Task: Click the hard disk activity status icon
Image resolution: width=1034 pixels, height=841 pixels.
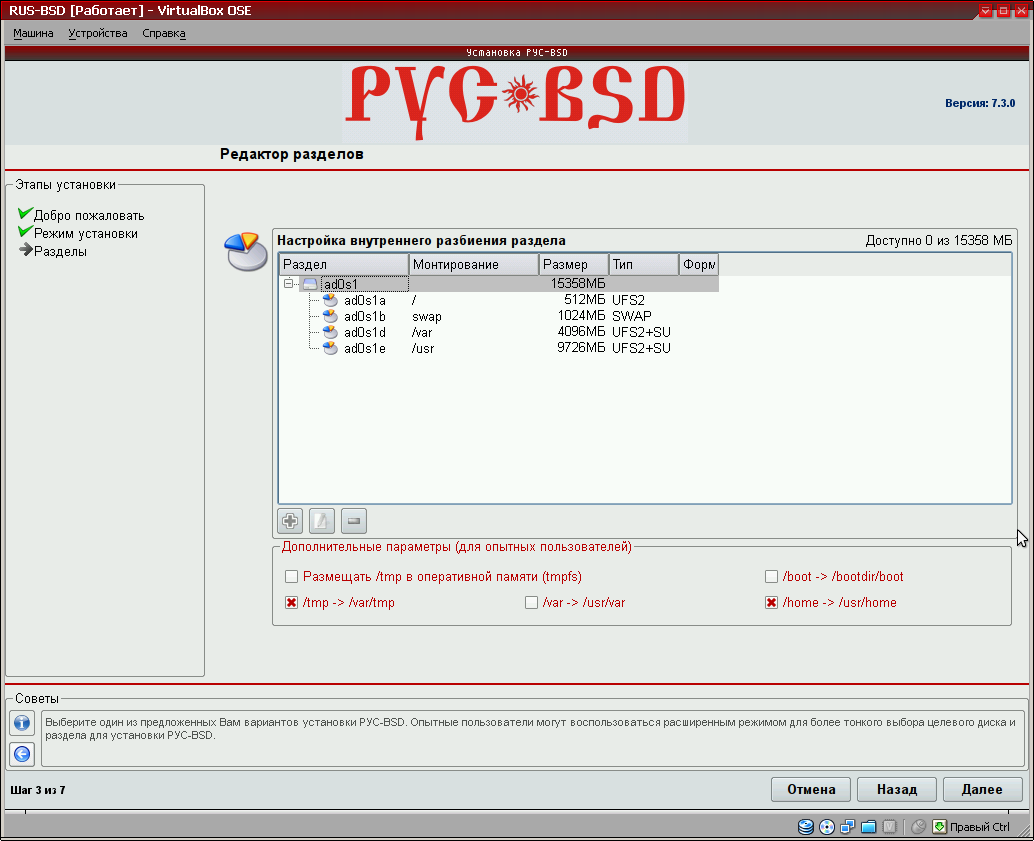Action: coord(806,827)
